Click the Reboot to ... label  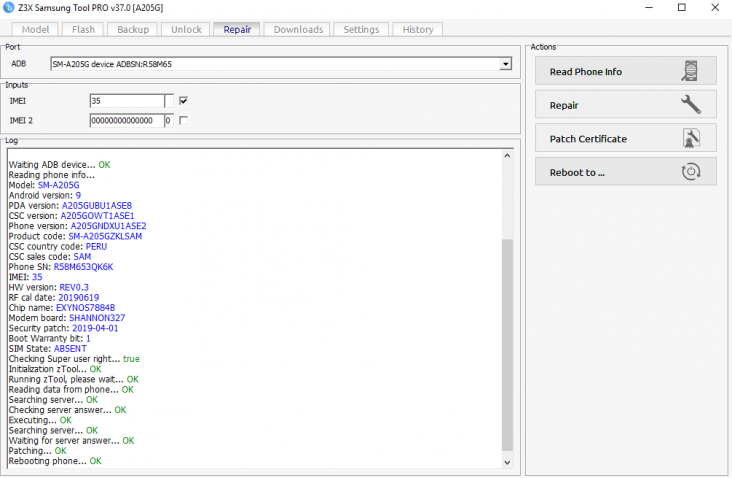point(577,173)
